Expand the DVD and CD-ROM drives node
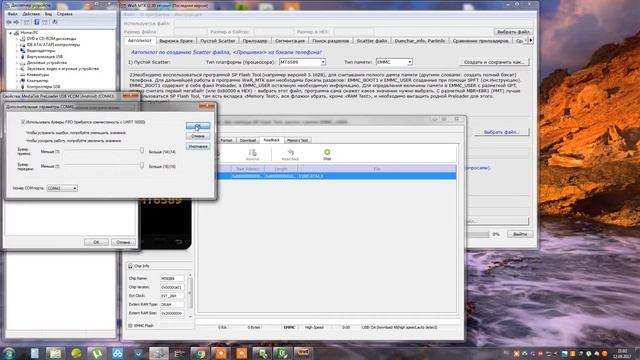This screenshot has width=640, height=360. 17,38
